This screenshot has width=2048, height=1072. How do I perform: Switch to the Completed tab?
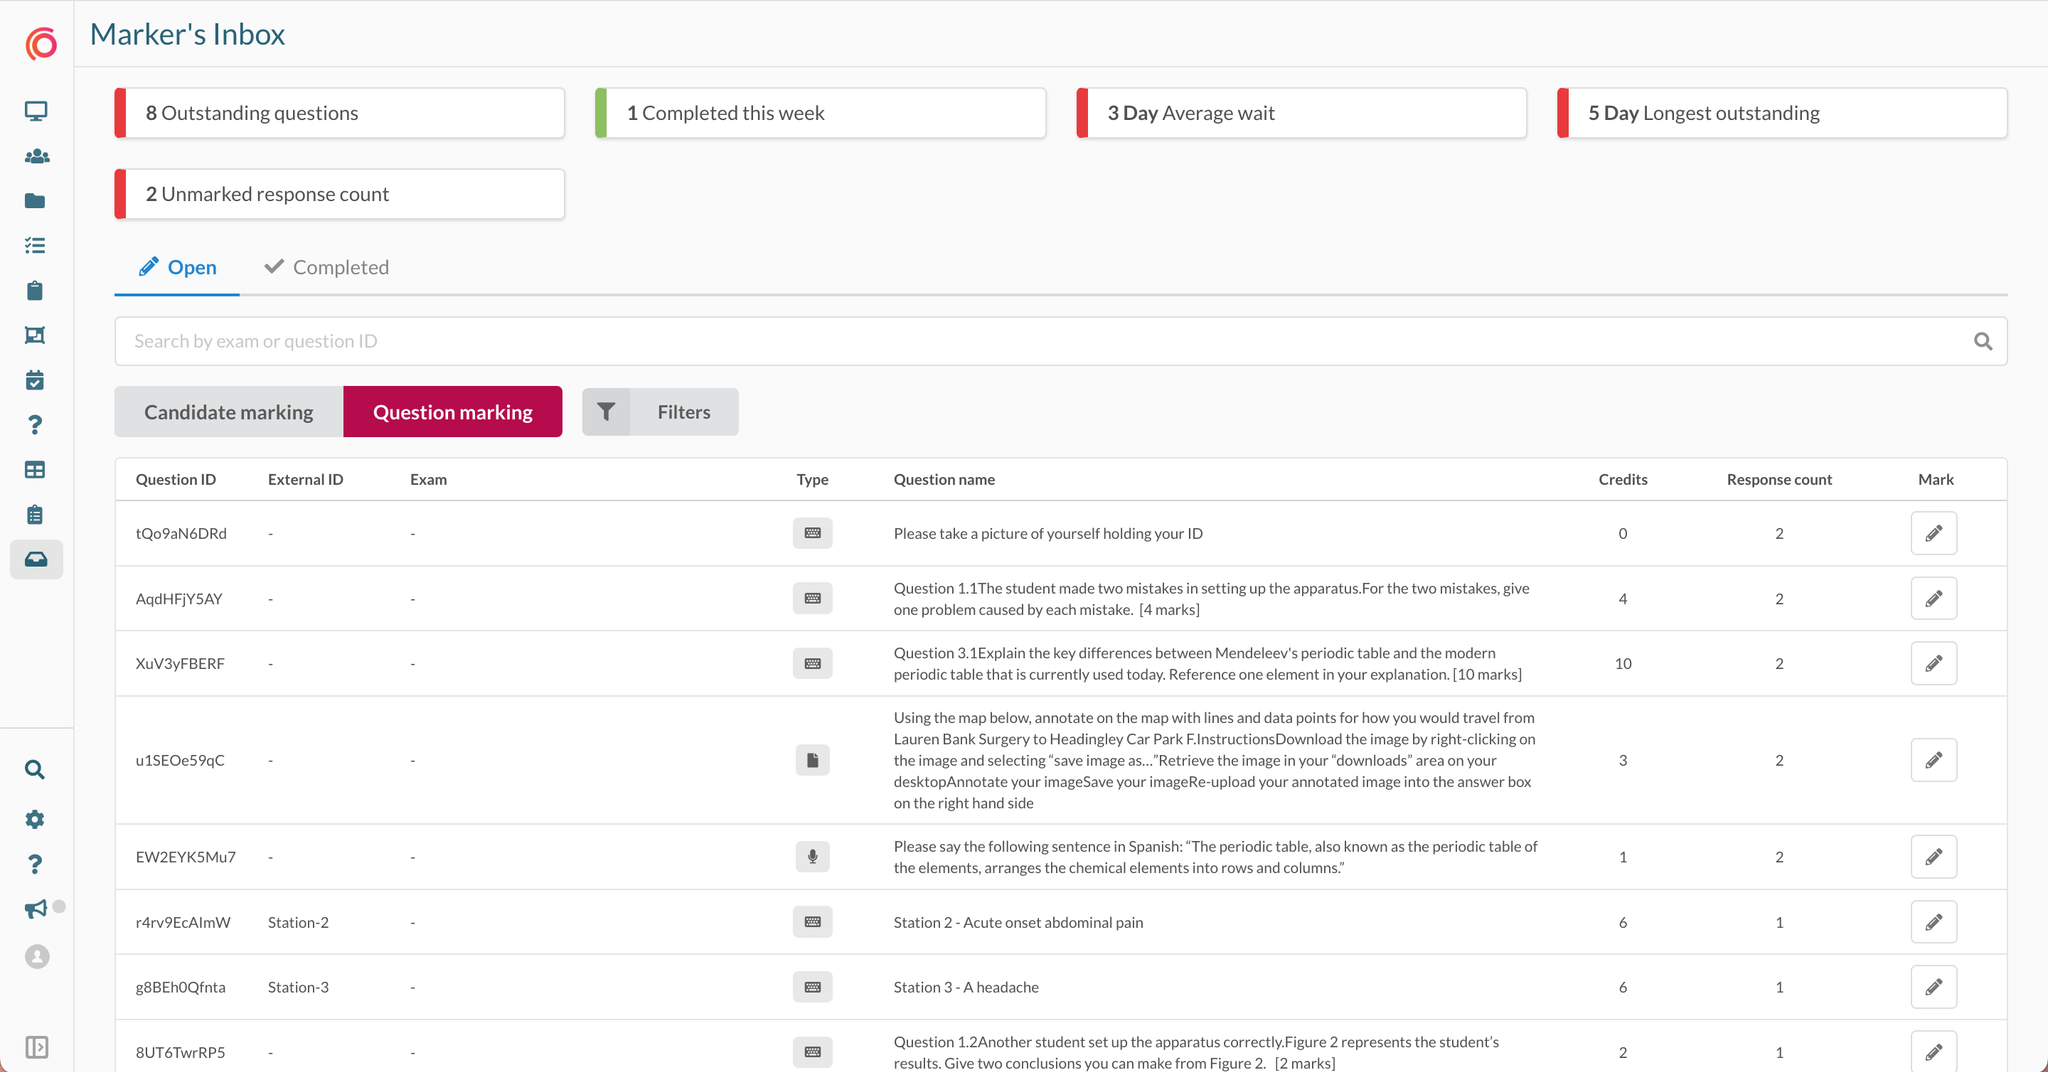[x=326, y=267]
